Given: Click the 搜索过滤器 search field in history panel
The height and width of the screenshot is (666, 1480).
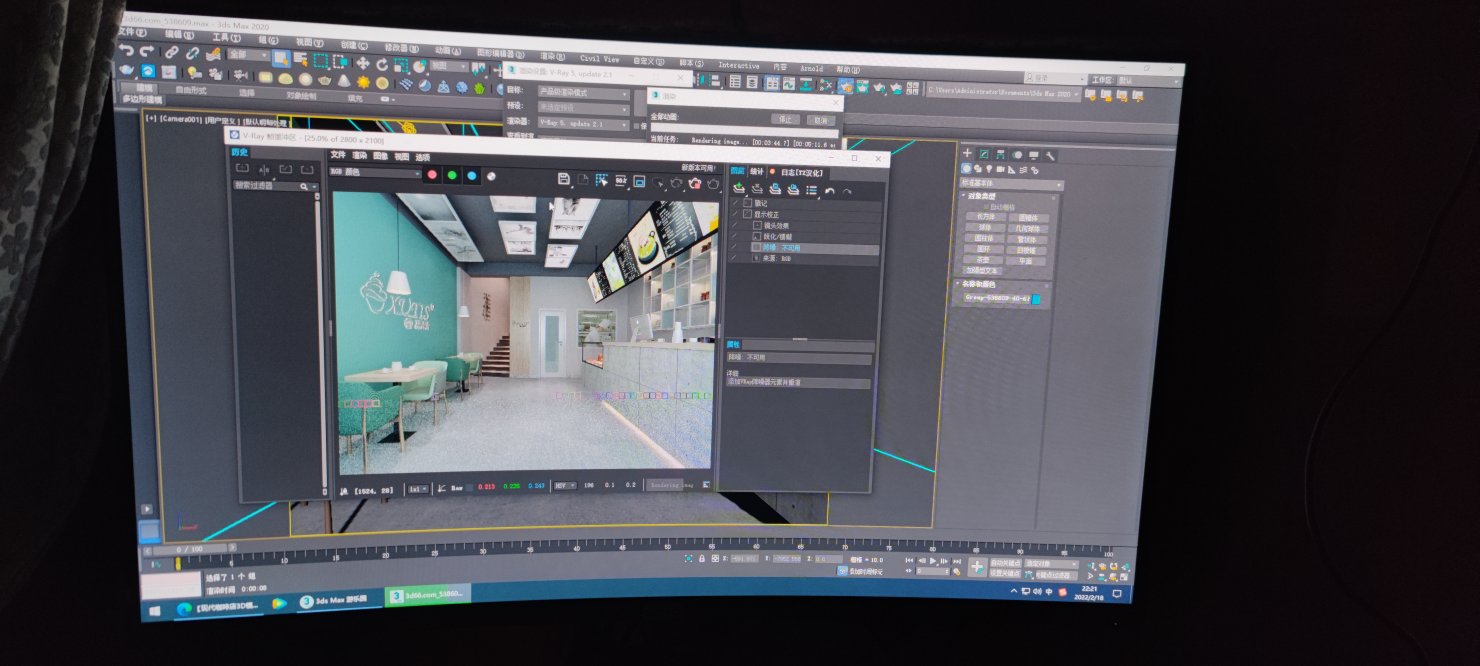Looking at the screenshot, I should click(275, 186).
